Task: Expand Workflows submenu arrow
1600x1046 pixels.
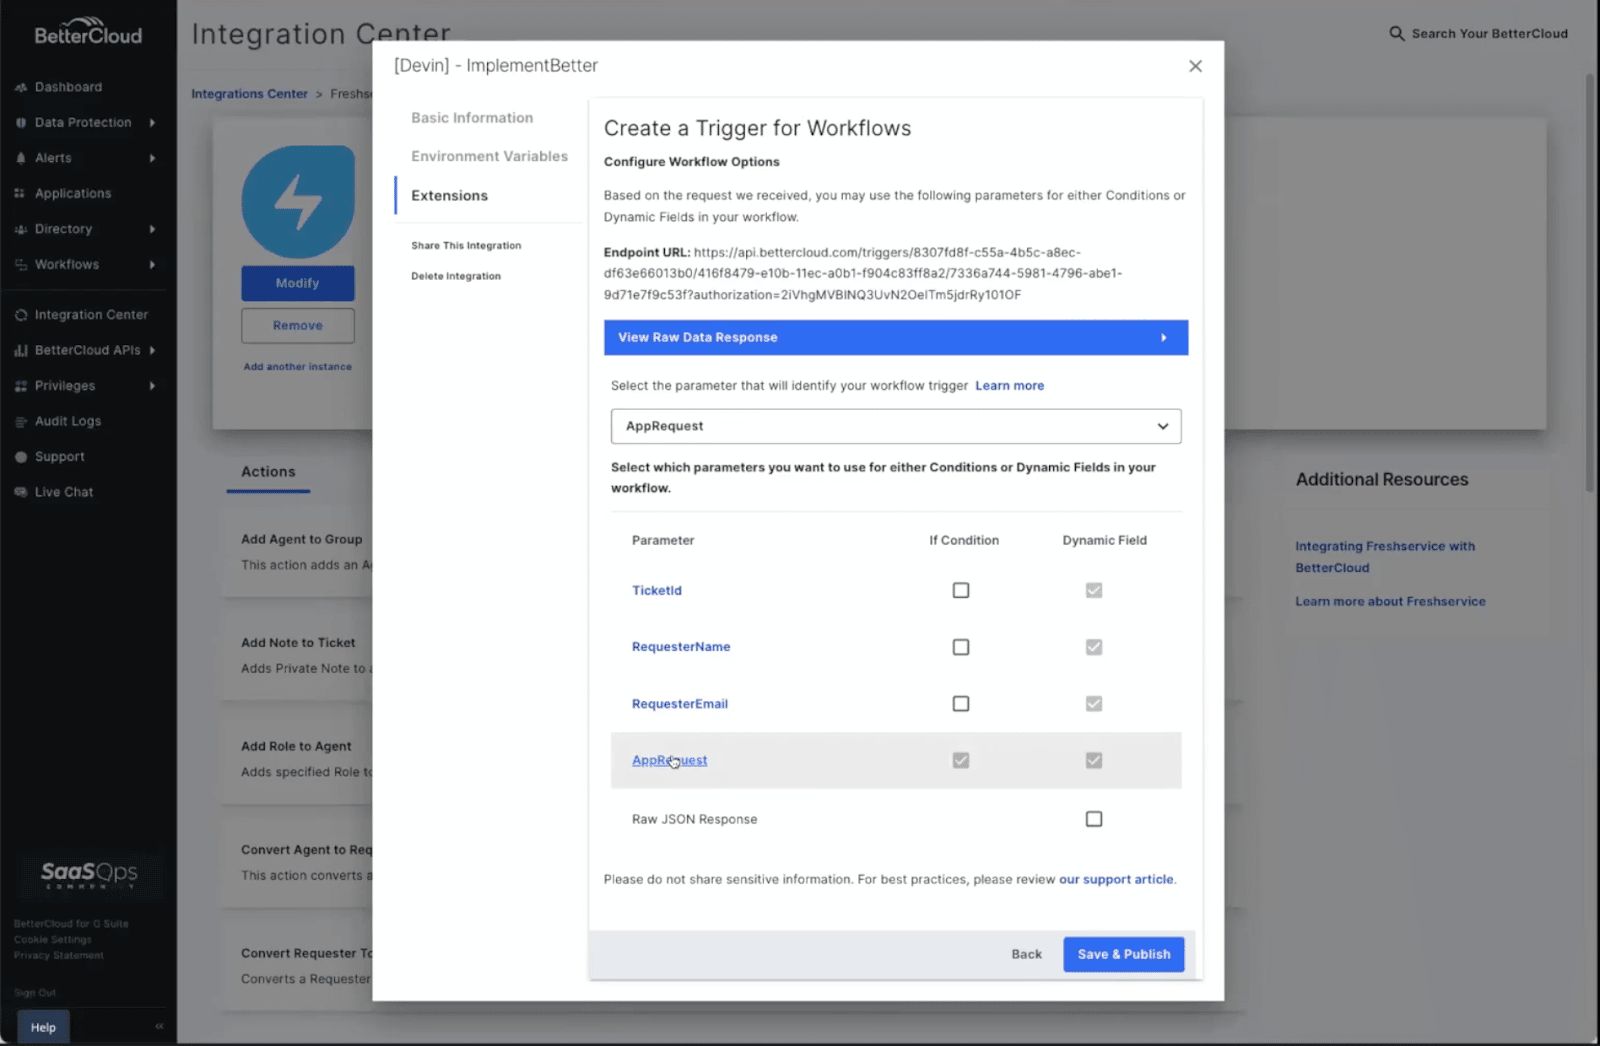Action: click(x=152, y=264)
